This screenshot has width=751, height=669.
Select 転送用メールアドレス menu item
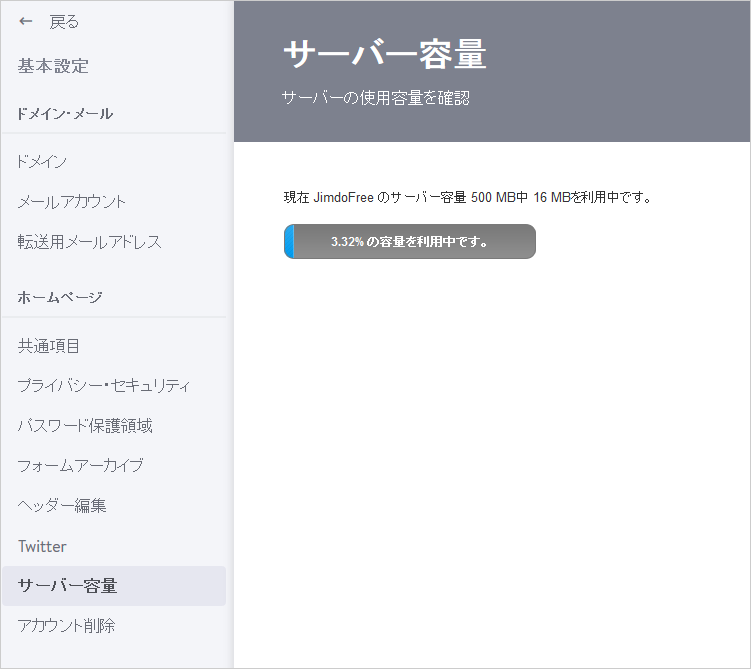(x=90, y=242)
